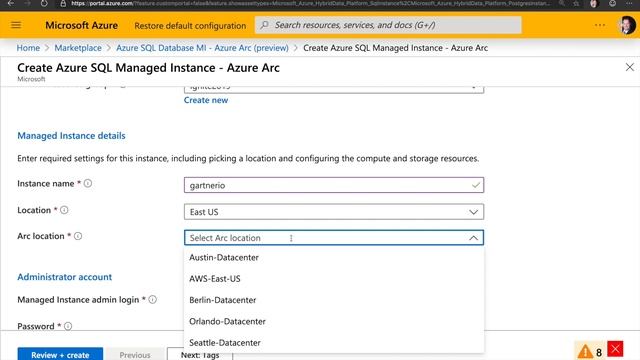
Task: Select Austin-Datacenter from the Arc list
Action: coord(334,258)
